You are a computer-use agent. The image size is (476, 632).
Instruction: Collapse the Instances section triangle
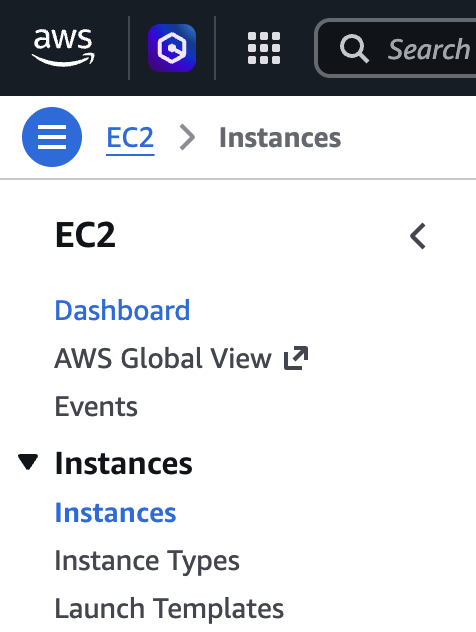pos(28,462)
